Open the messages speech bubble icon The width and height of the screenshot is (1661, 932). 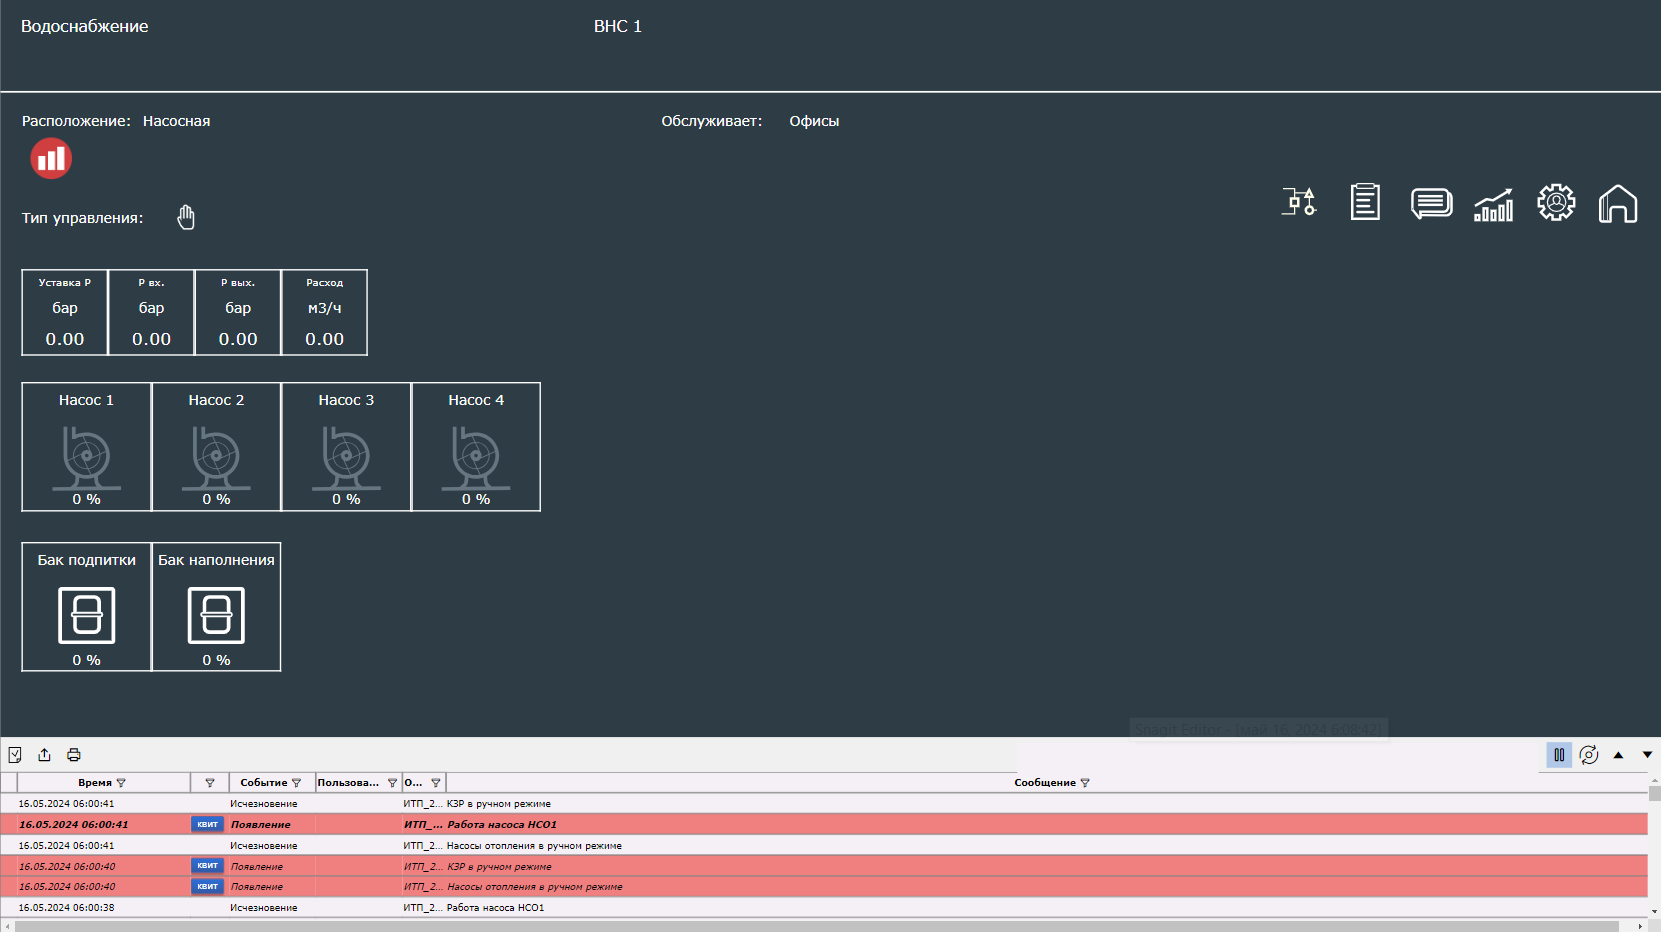tap(1431, 203)
